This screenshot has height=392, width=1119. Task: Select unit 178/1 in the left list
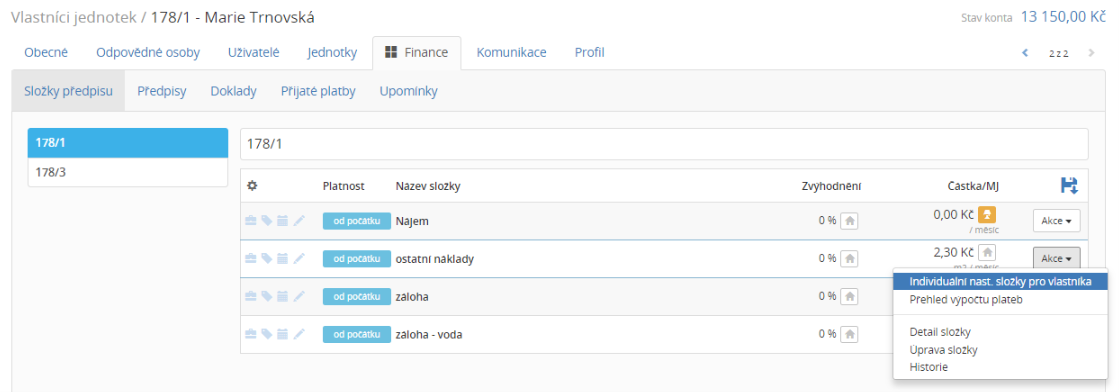pos(128,143)
